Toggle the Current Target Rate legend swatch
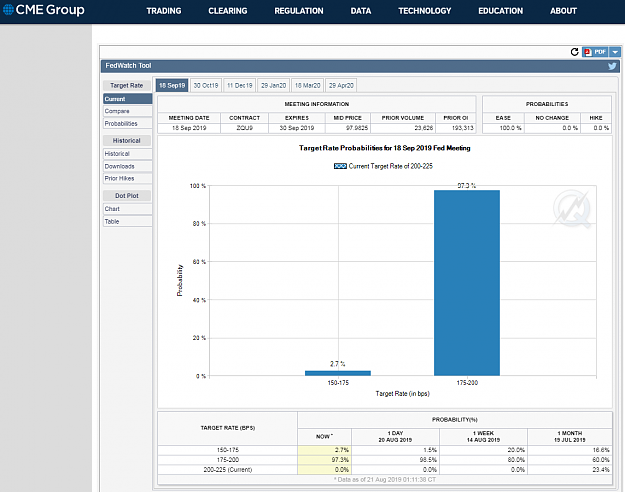 click(x=340, y=166)
